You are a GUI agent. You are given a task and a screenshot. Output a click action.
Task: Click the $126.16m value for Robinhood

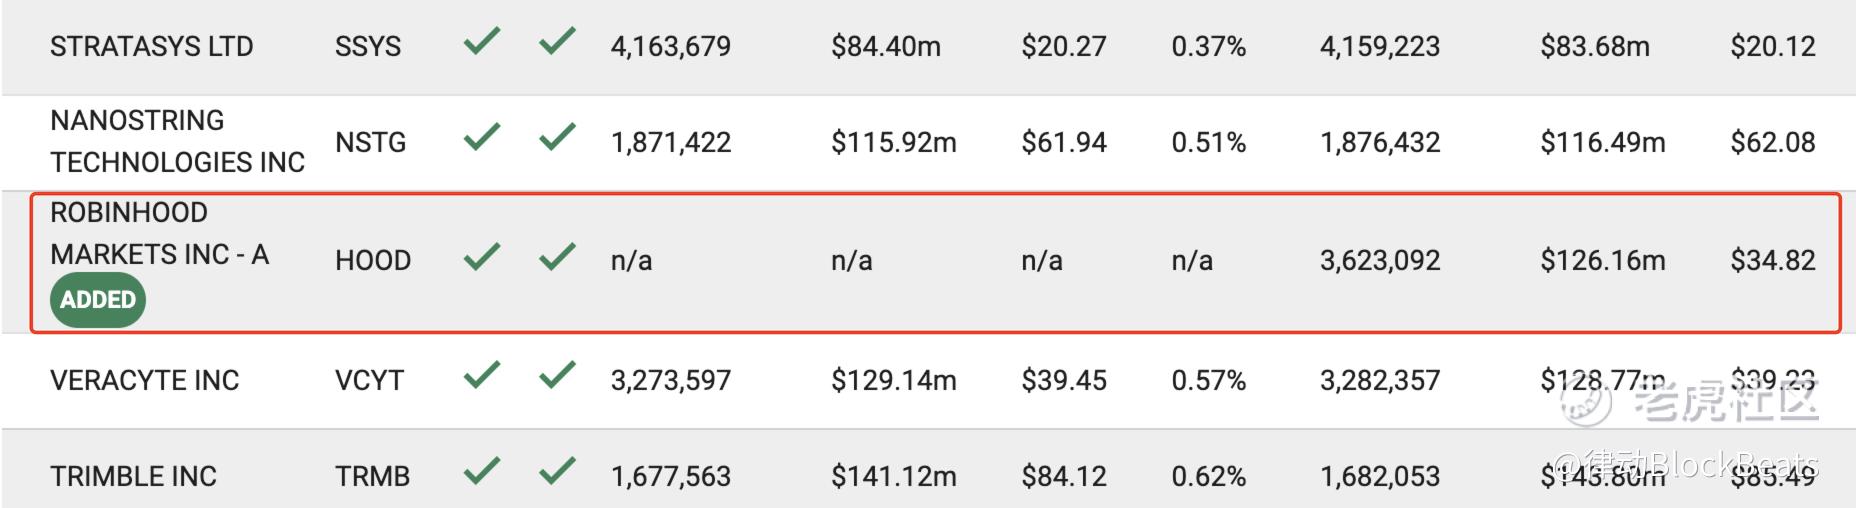click(x=1603, y=261)
